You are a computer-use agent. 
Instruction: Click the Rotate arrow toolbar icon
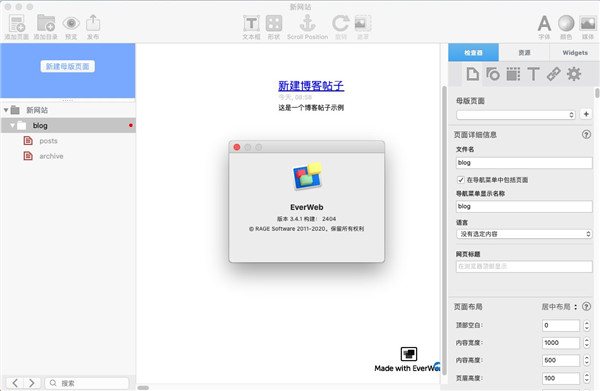(341, 24)
